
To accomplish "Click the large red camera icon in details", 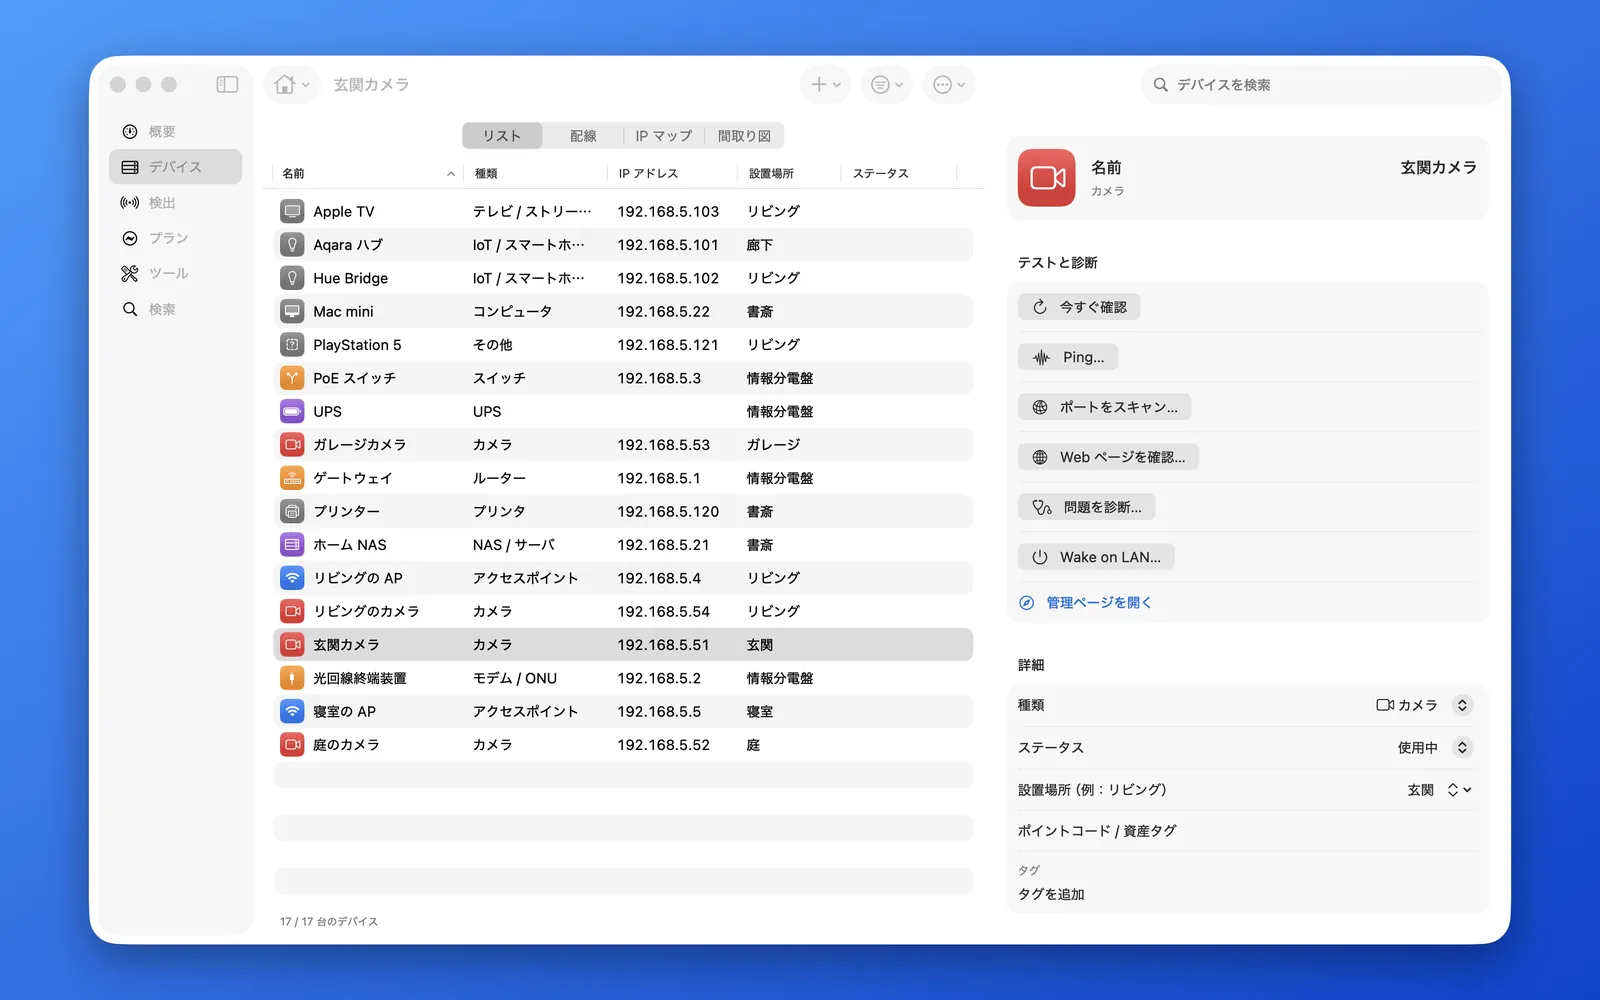I will click(1047, 178).
